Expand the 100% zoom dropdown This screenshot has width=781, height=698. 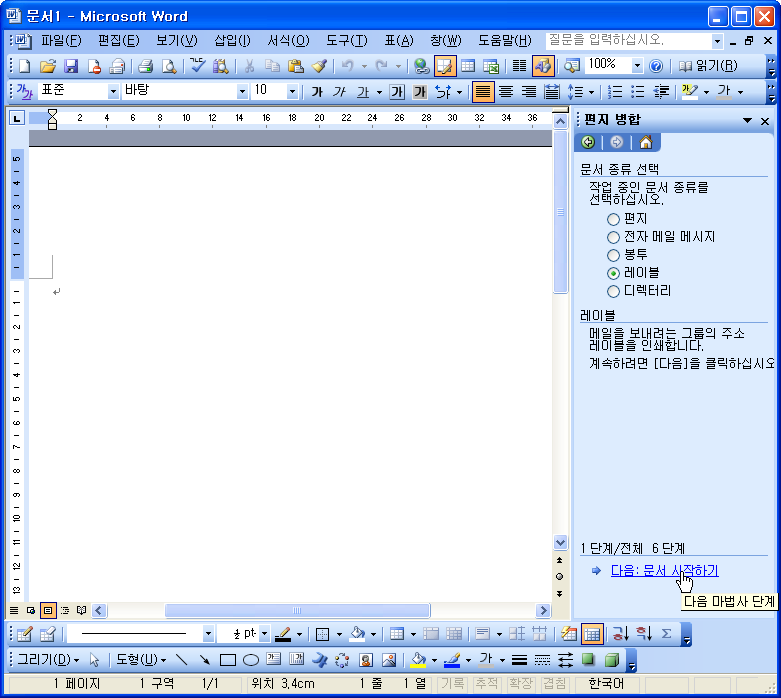(637, 66)
